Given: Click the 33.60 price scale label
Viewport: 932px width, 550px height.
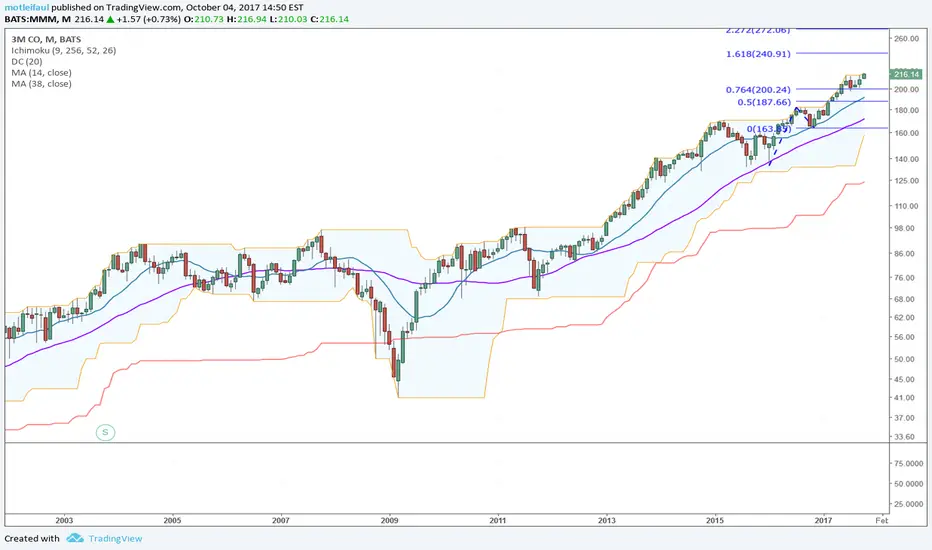Looking at the screenshot, I should (x=905, y=437).
